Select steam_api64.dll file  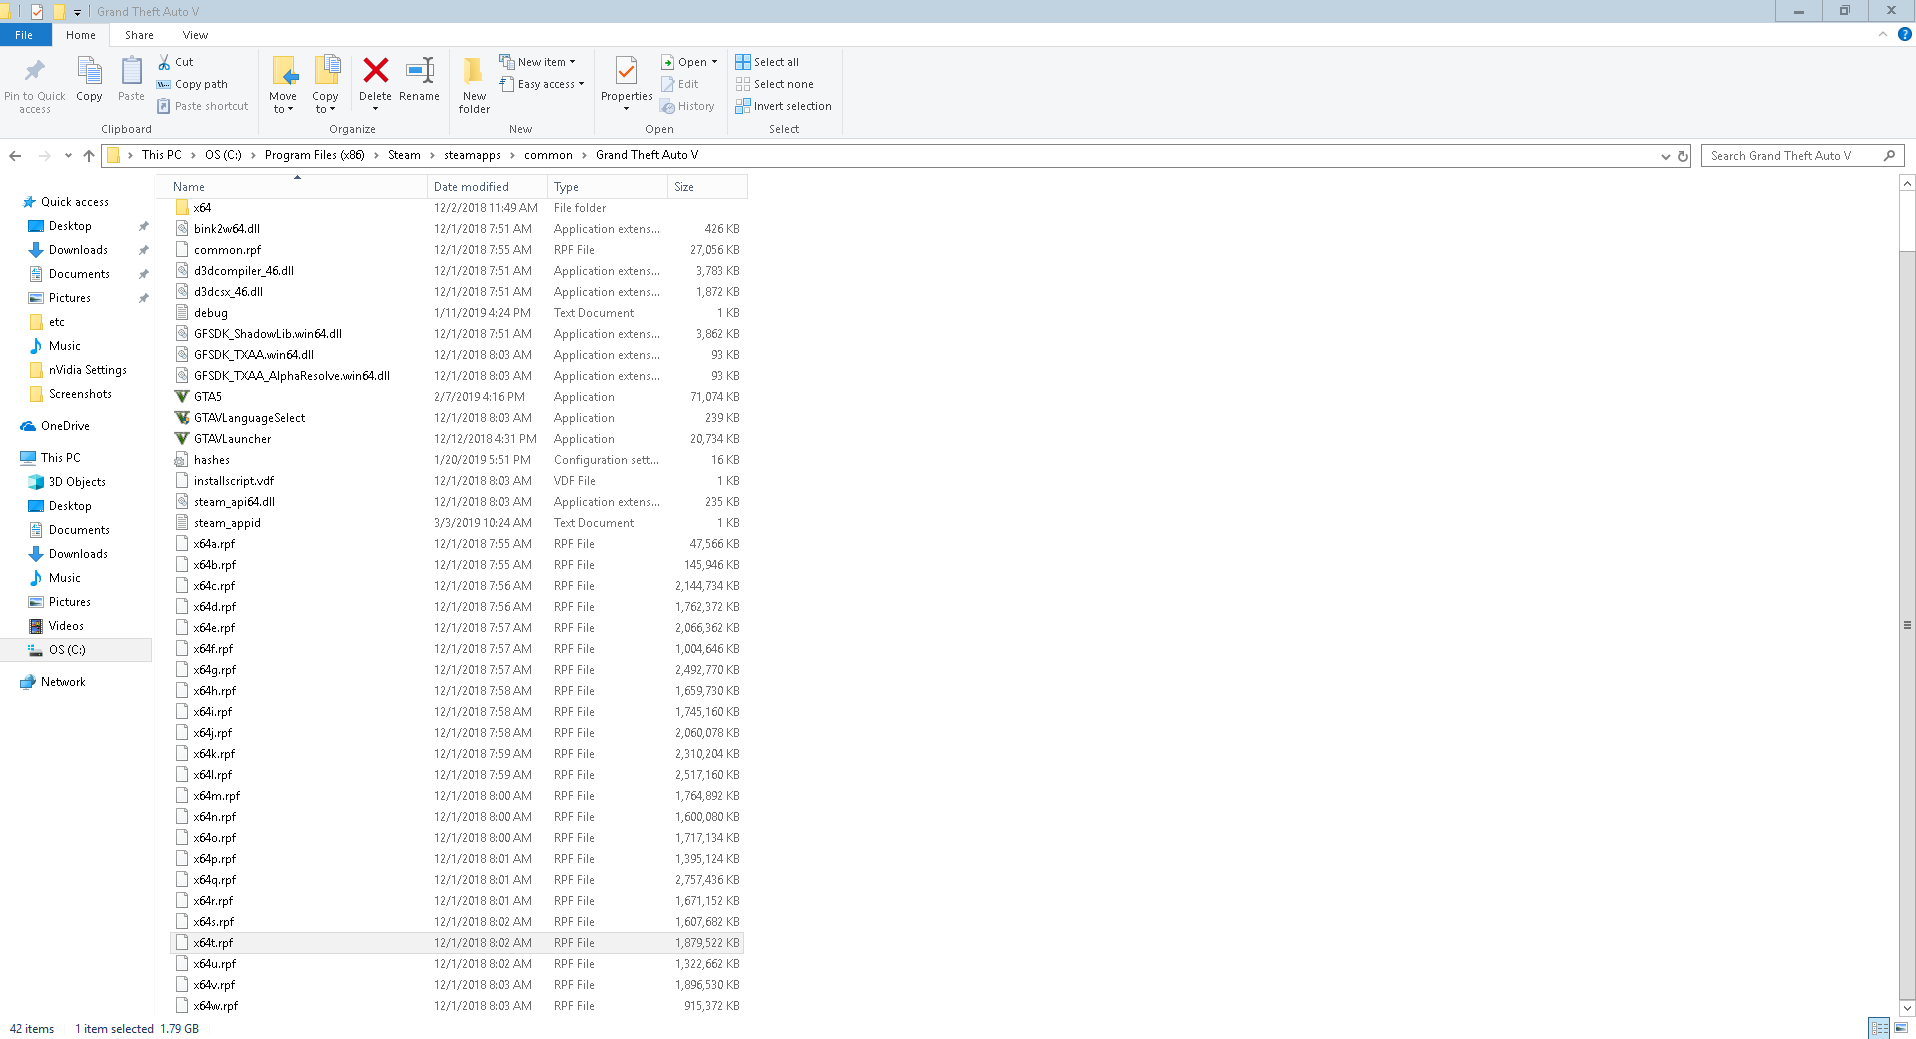click(x=457, y=502)
